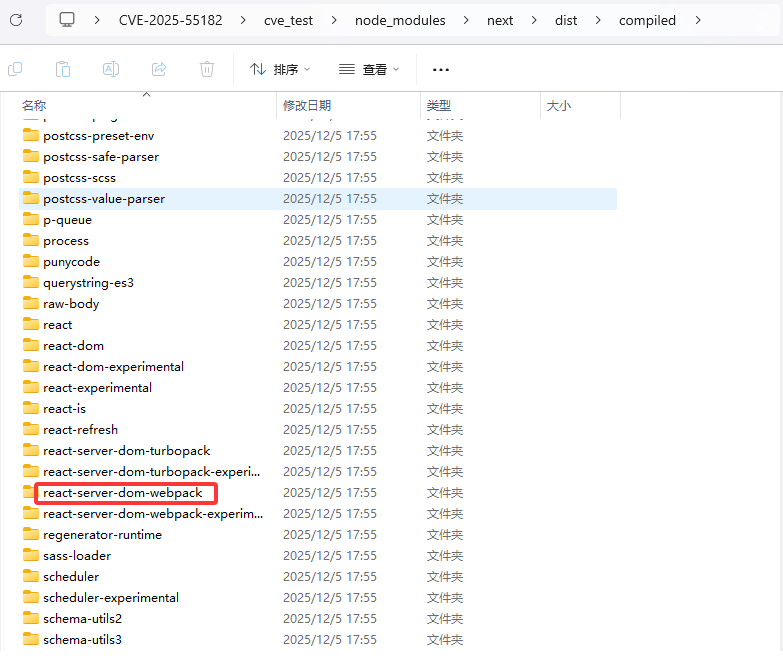Viewport: 783px width, 666px height.
Task: Sort by 修改日期 column header
Action: click(307, 105)
